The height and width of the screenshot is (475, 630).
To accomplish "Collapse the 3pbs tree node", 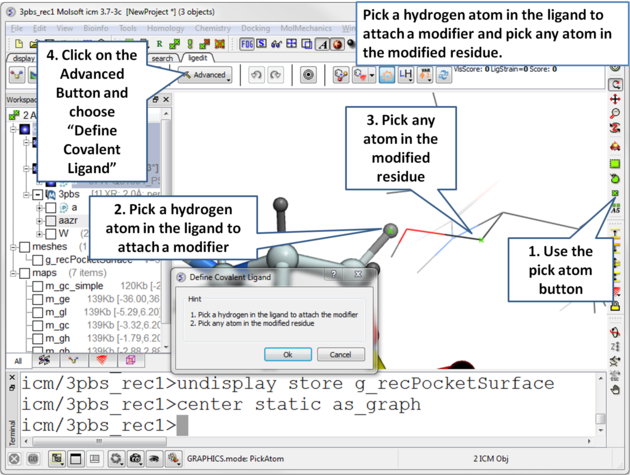I will point(38,195).
